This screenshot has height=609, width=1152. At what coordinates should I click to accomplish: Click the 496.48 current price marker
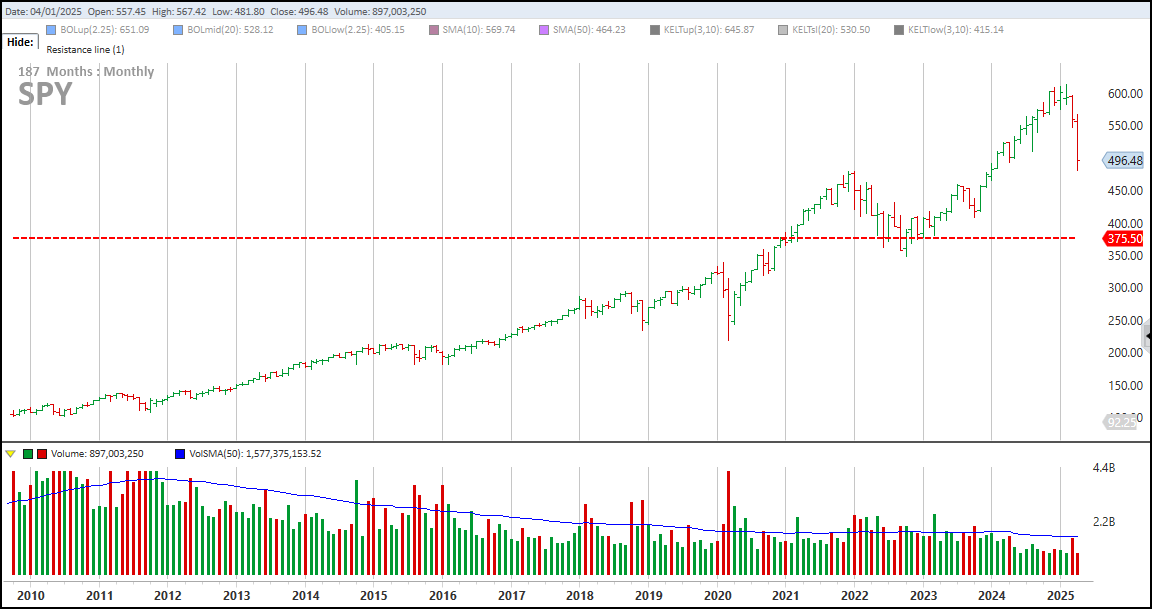pyautogui.click(x=1123, y=160)
